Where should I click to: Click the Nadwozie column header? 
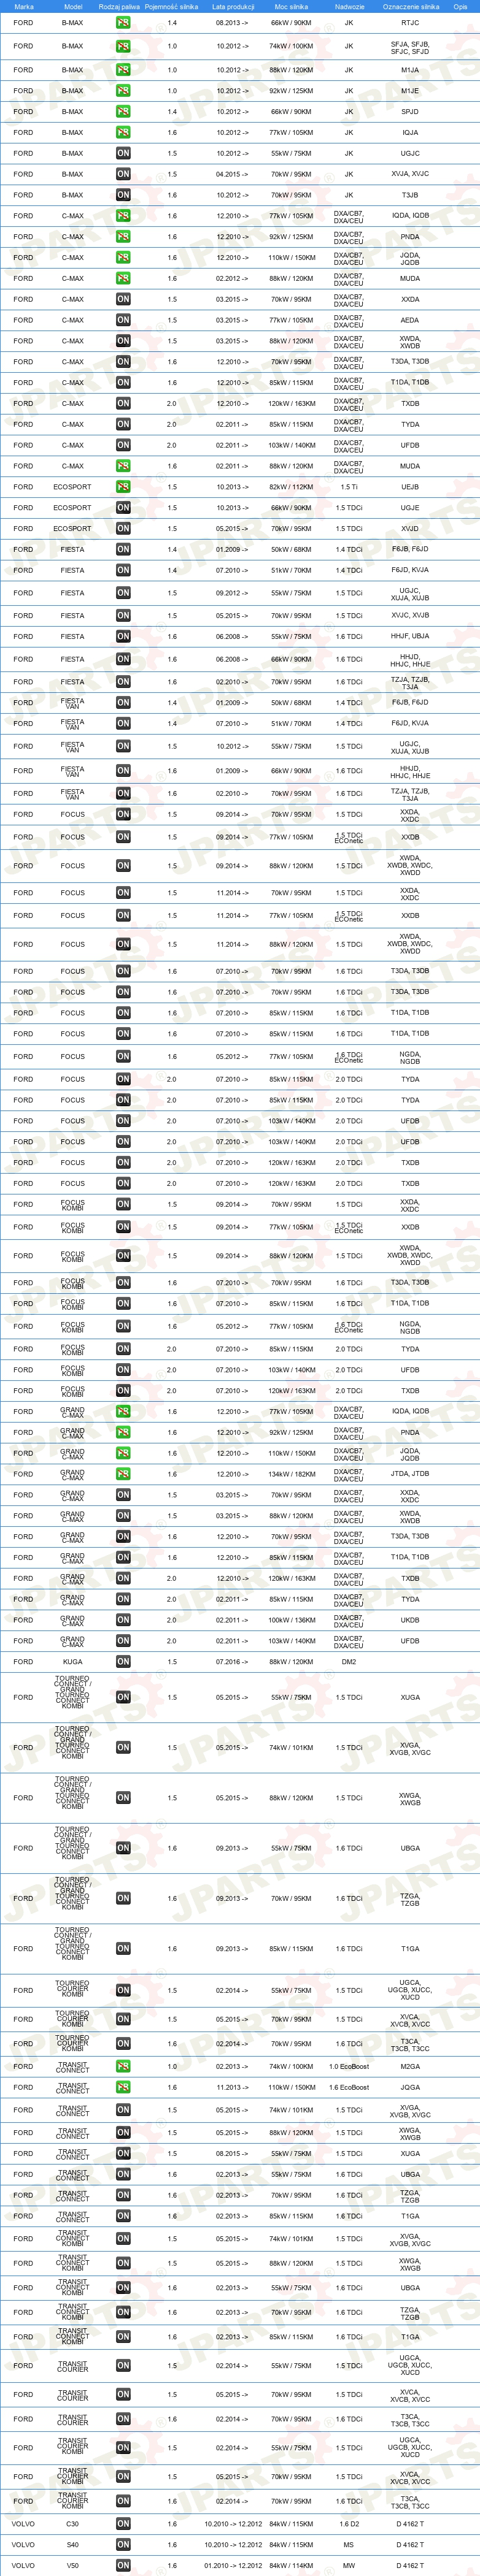coord(349,6)
